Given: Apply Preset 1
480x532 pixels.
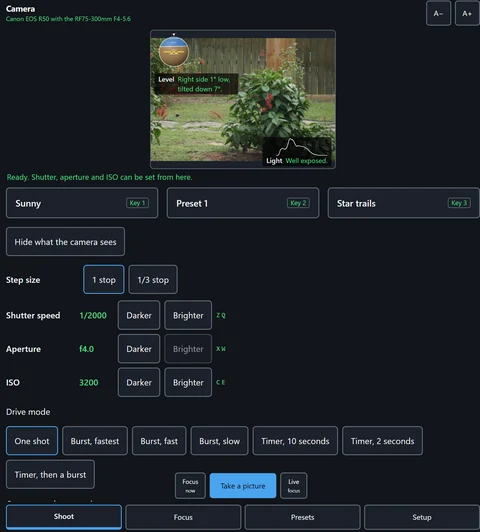Looking at the screenshot, I should 243,203.
